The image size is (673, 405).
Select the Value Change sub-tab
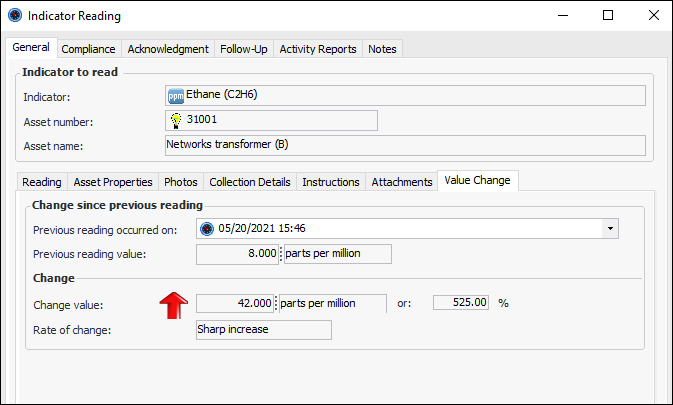tap(477, 180)
